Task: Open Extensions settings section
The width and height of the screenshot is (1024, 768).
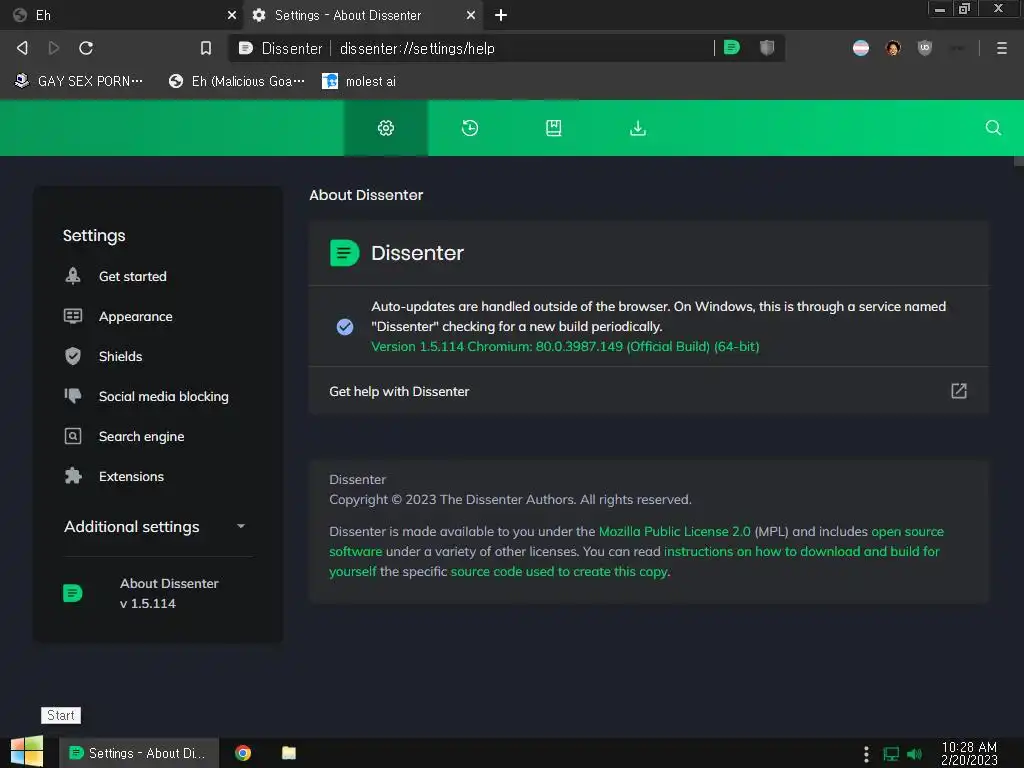Action: [x=131, y=476]
